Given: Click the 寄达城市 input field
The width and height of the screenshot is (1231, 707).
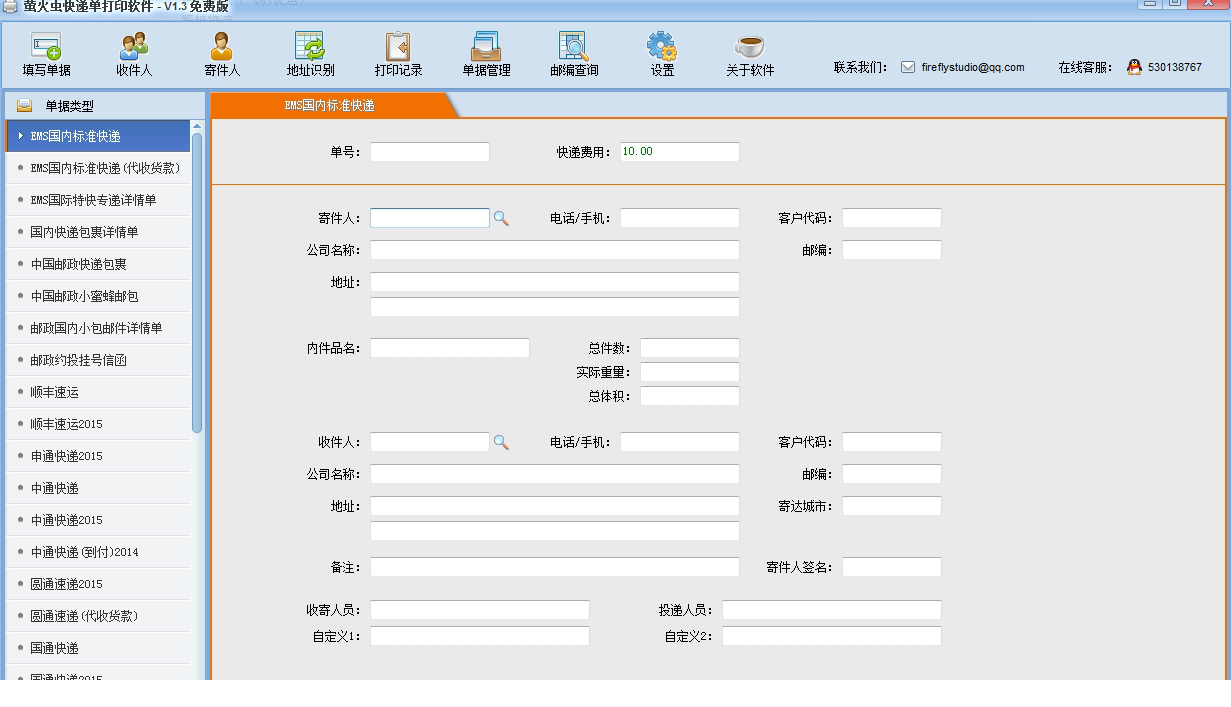Looking at the screenshot, I should pos(892,506).
